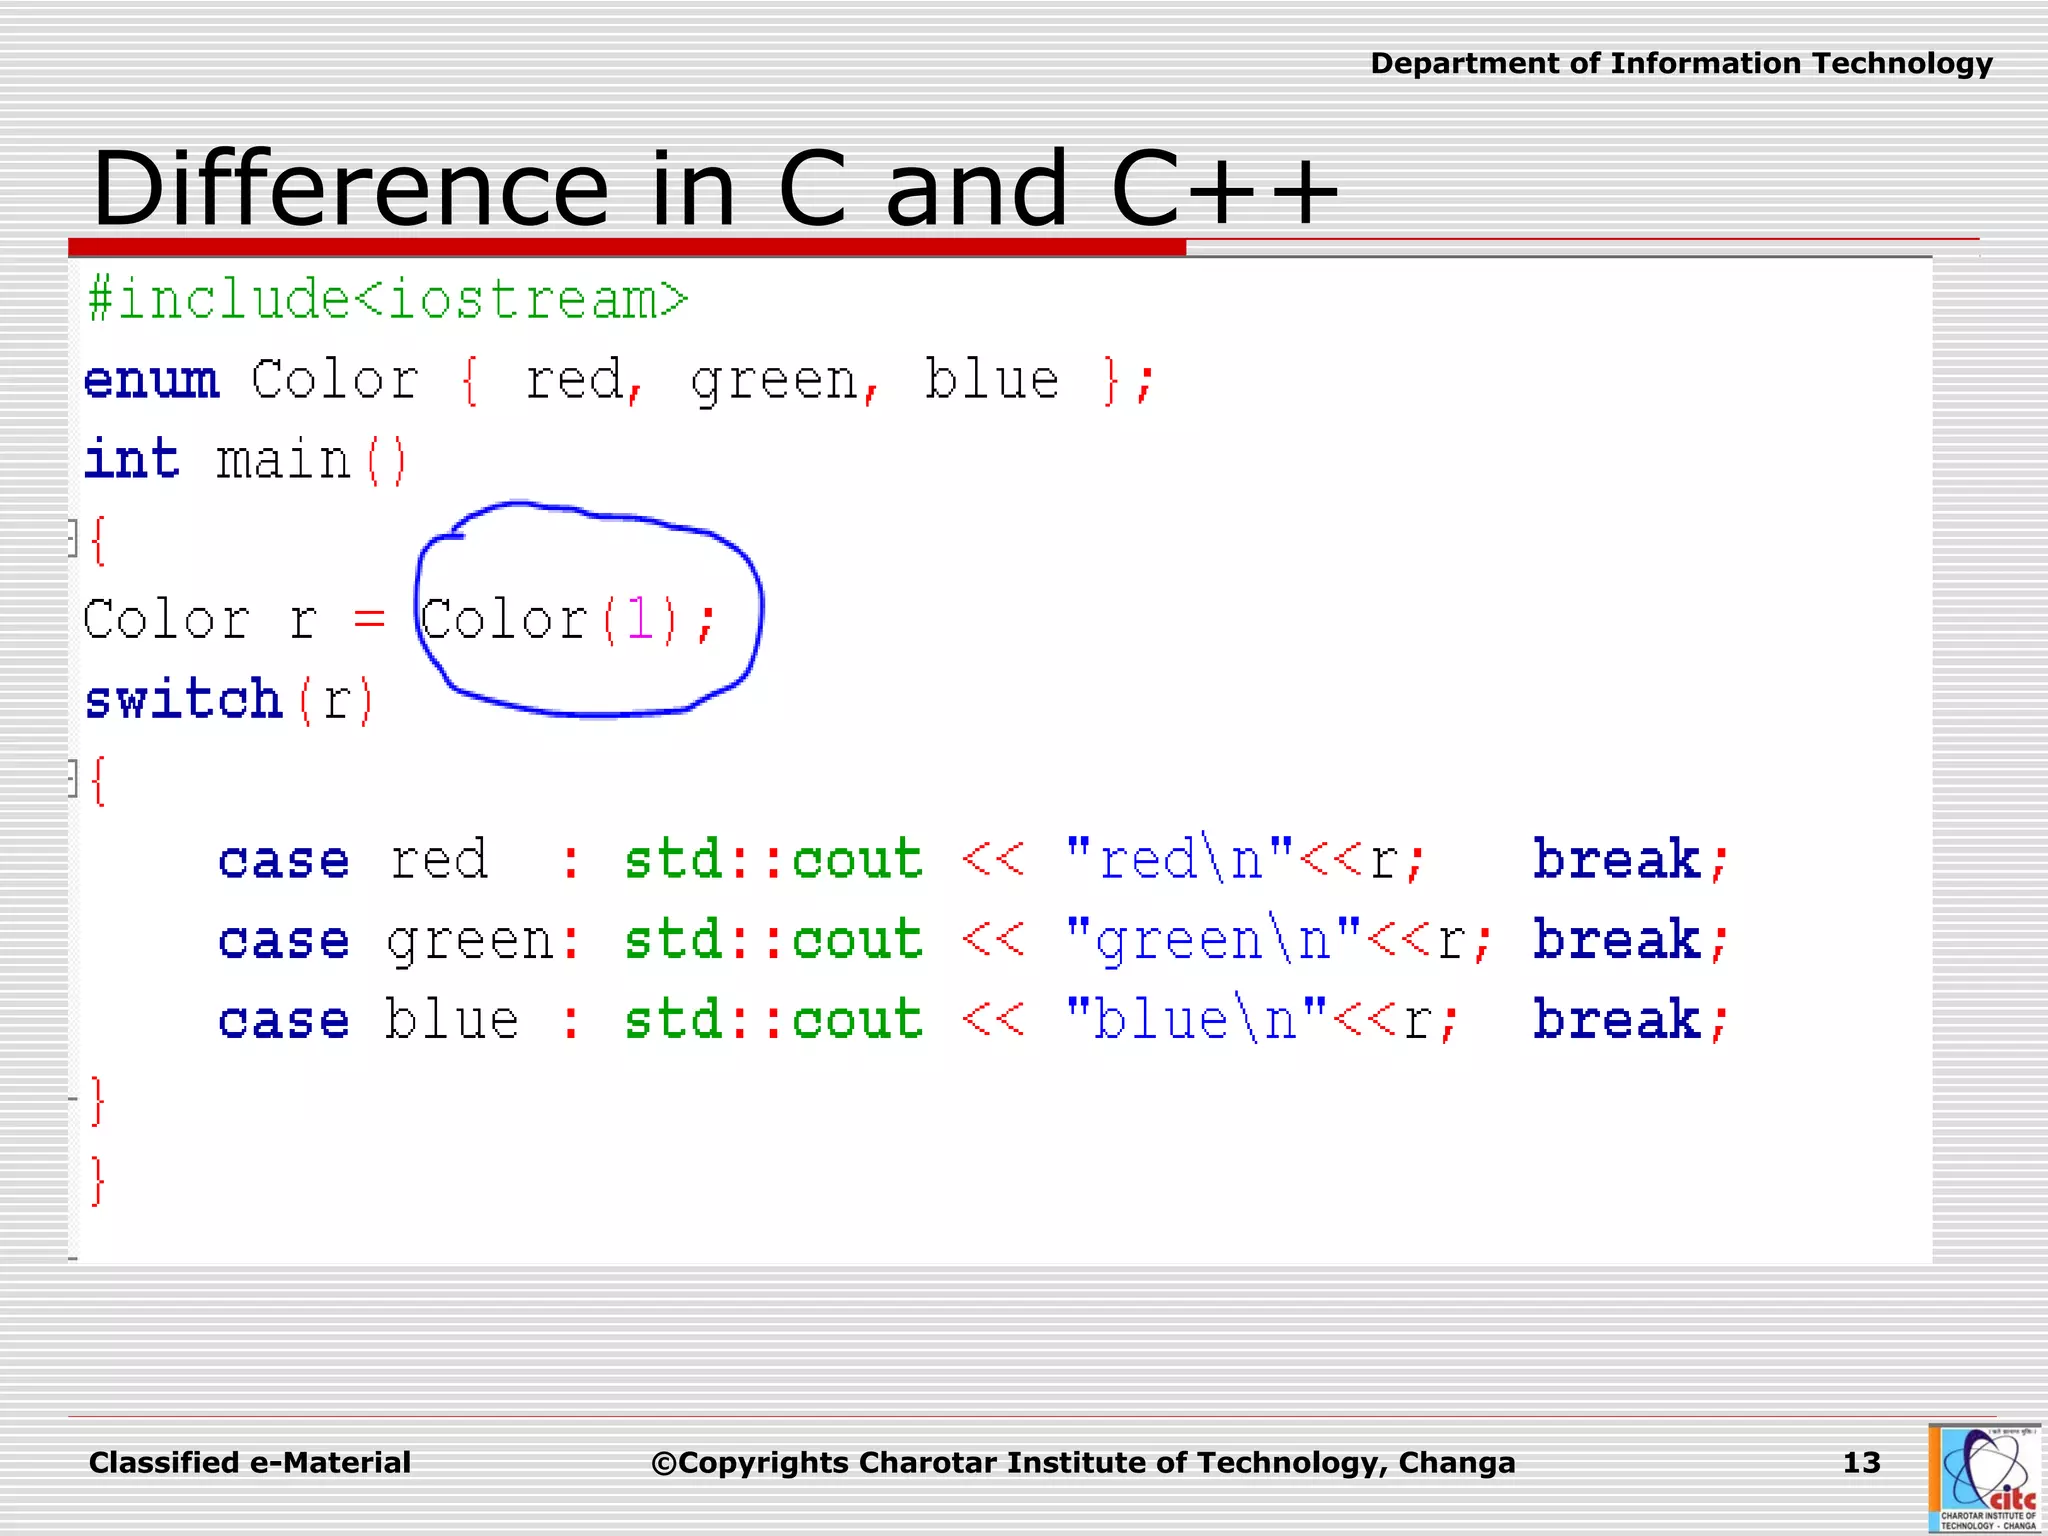Viewport: 2048px width, 1536px height.
Task: Collapse the fold marker beside main's opening brace
Action: 72,538
